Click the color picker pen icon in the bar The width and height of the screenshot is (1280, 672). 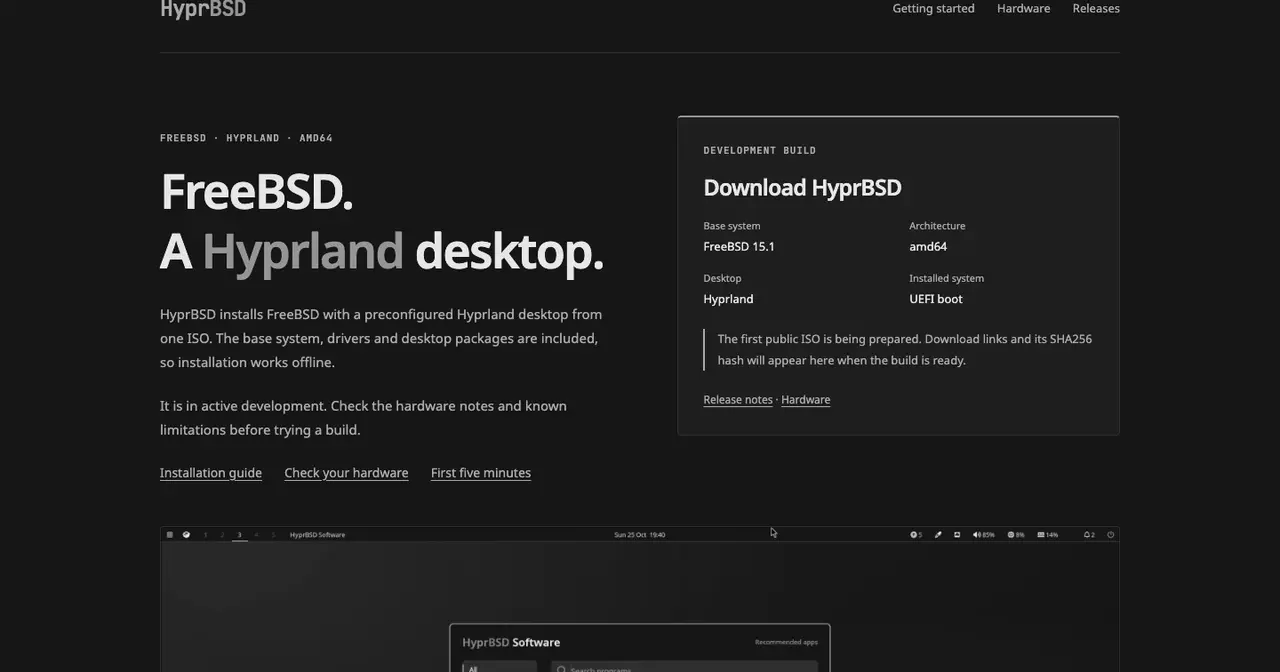(x=938, y=535)
